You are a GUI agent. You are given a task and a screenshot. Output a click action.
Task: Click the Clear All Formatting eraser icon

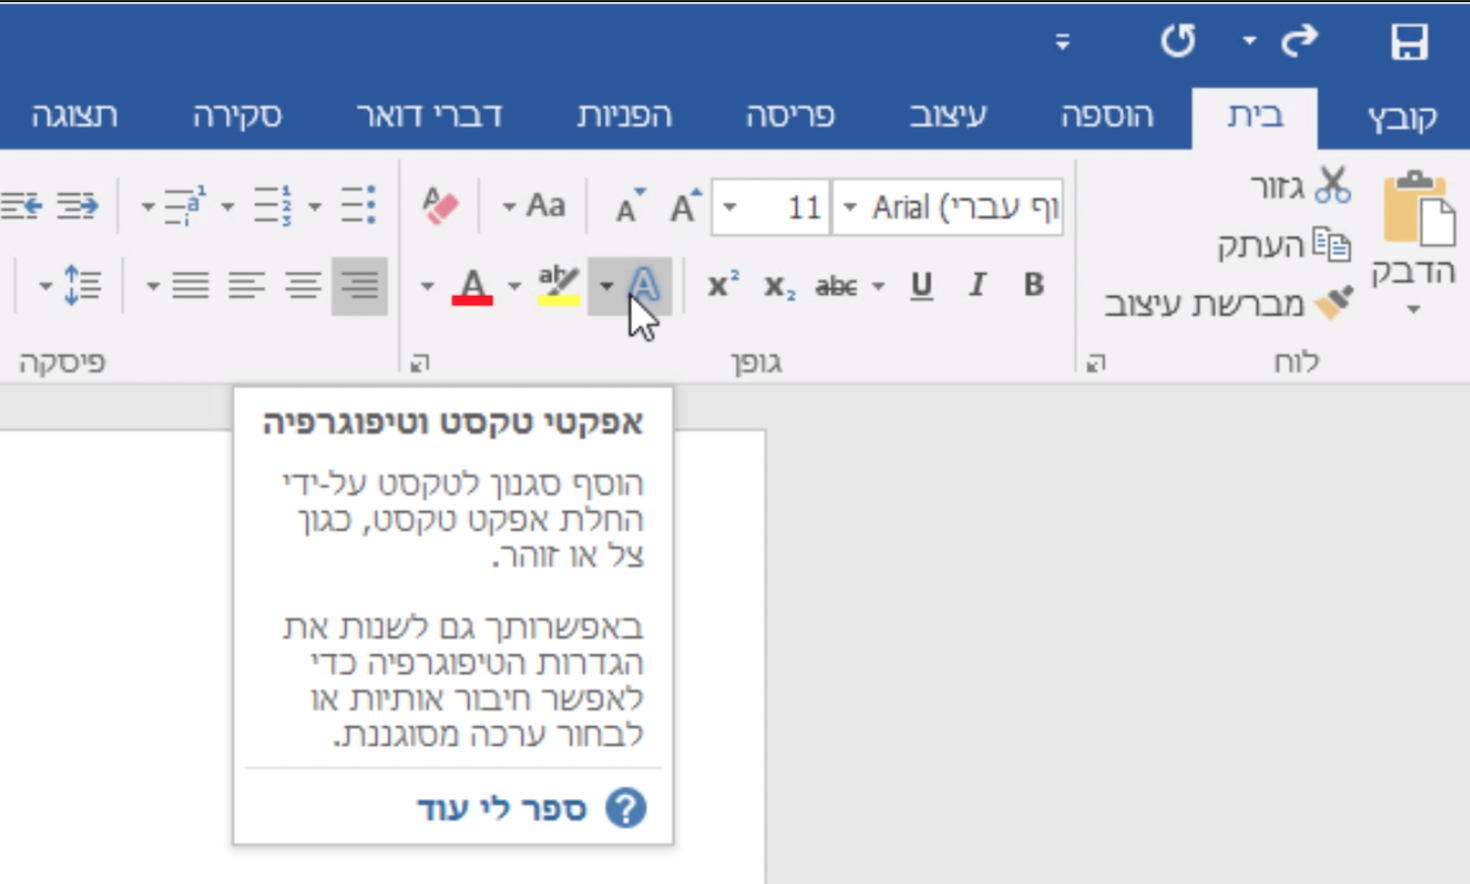point(440,206)
